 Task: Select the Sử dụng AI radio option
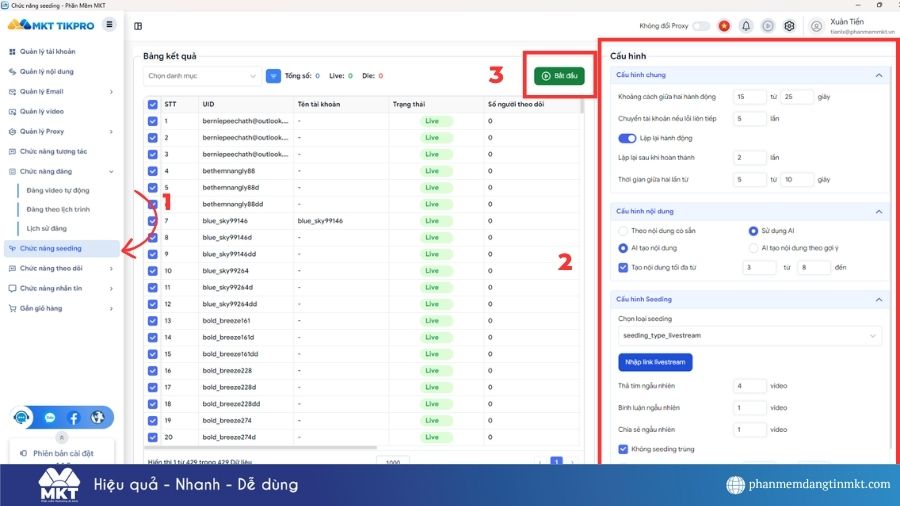pos(754,231)
